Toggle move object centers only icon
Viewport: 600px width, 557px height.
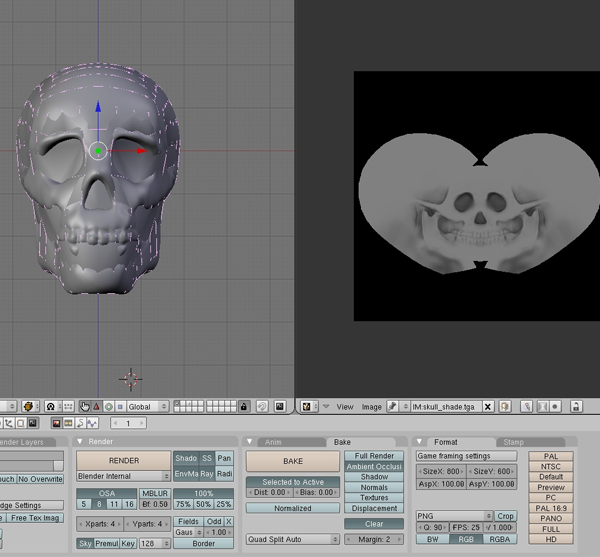click(68, 406)
